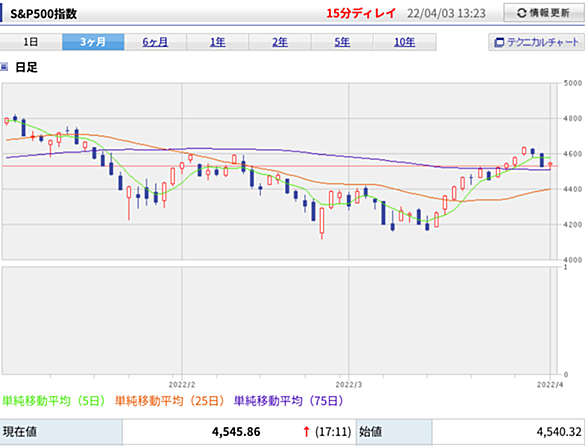This screenshot has height=446, width=586.
Task: Switch to the 5年 period tab
Action: point(342,42)
